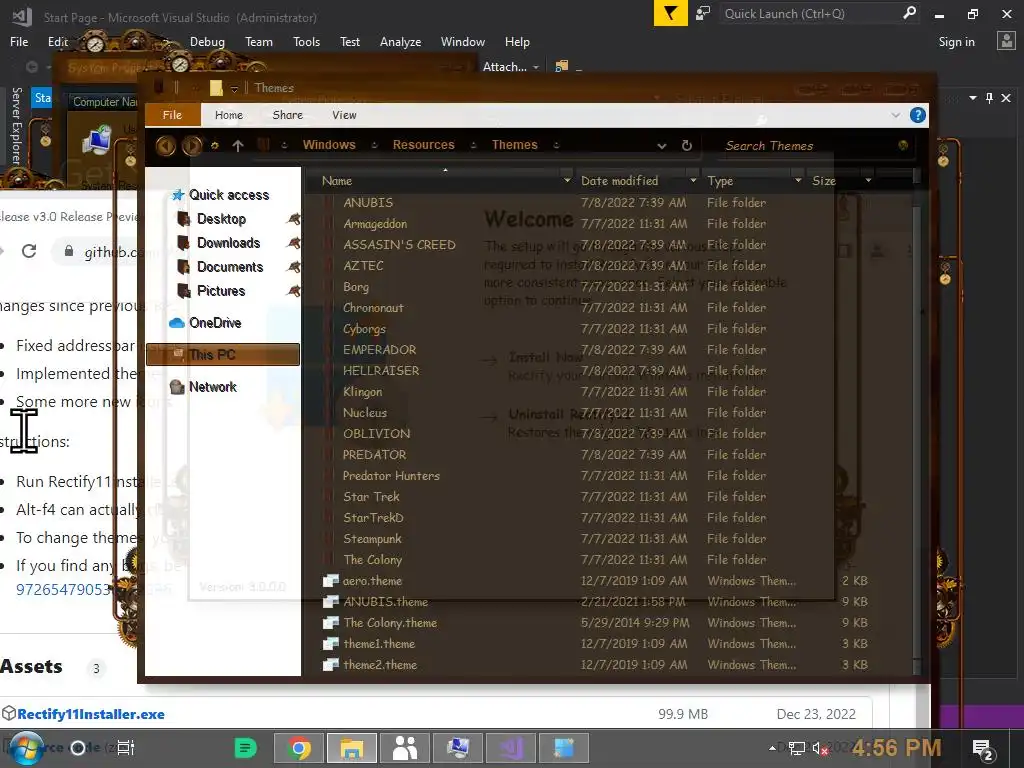This screenshot has height=768, width=1024.
Task: Click Resources in the breadcrumb path
Action: (x=423, y=145)
